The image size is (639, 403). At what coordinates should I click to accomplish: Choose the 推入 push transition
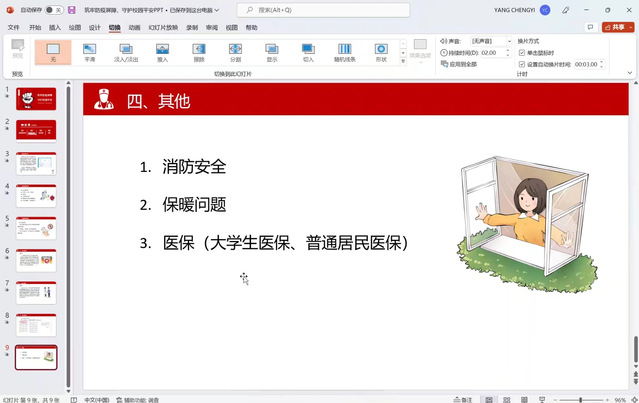(162, 52)
